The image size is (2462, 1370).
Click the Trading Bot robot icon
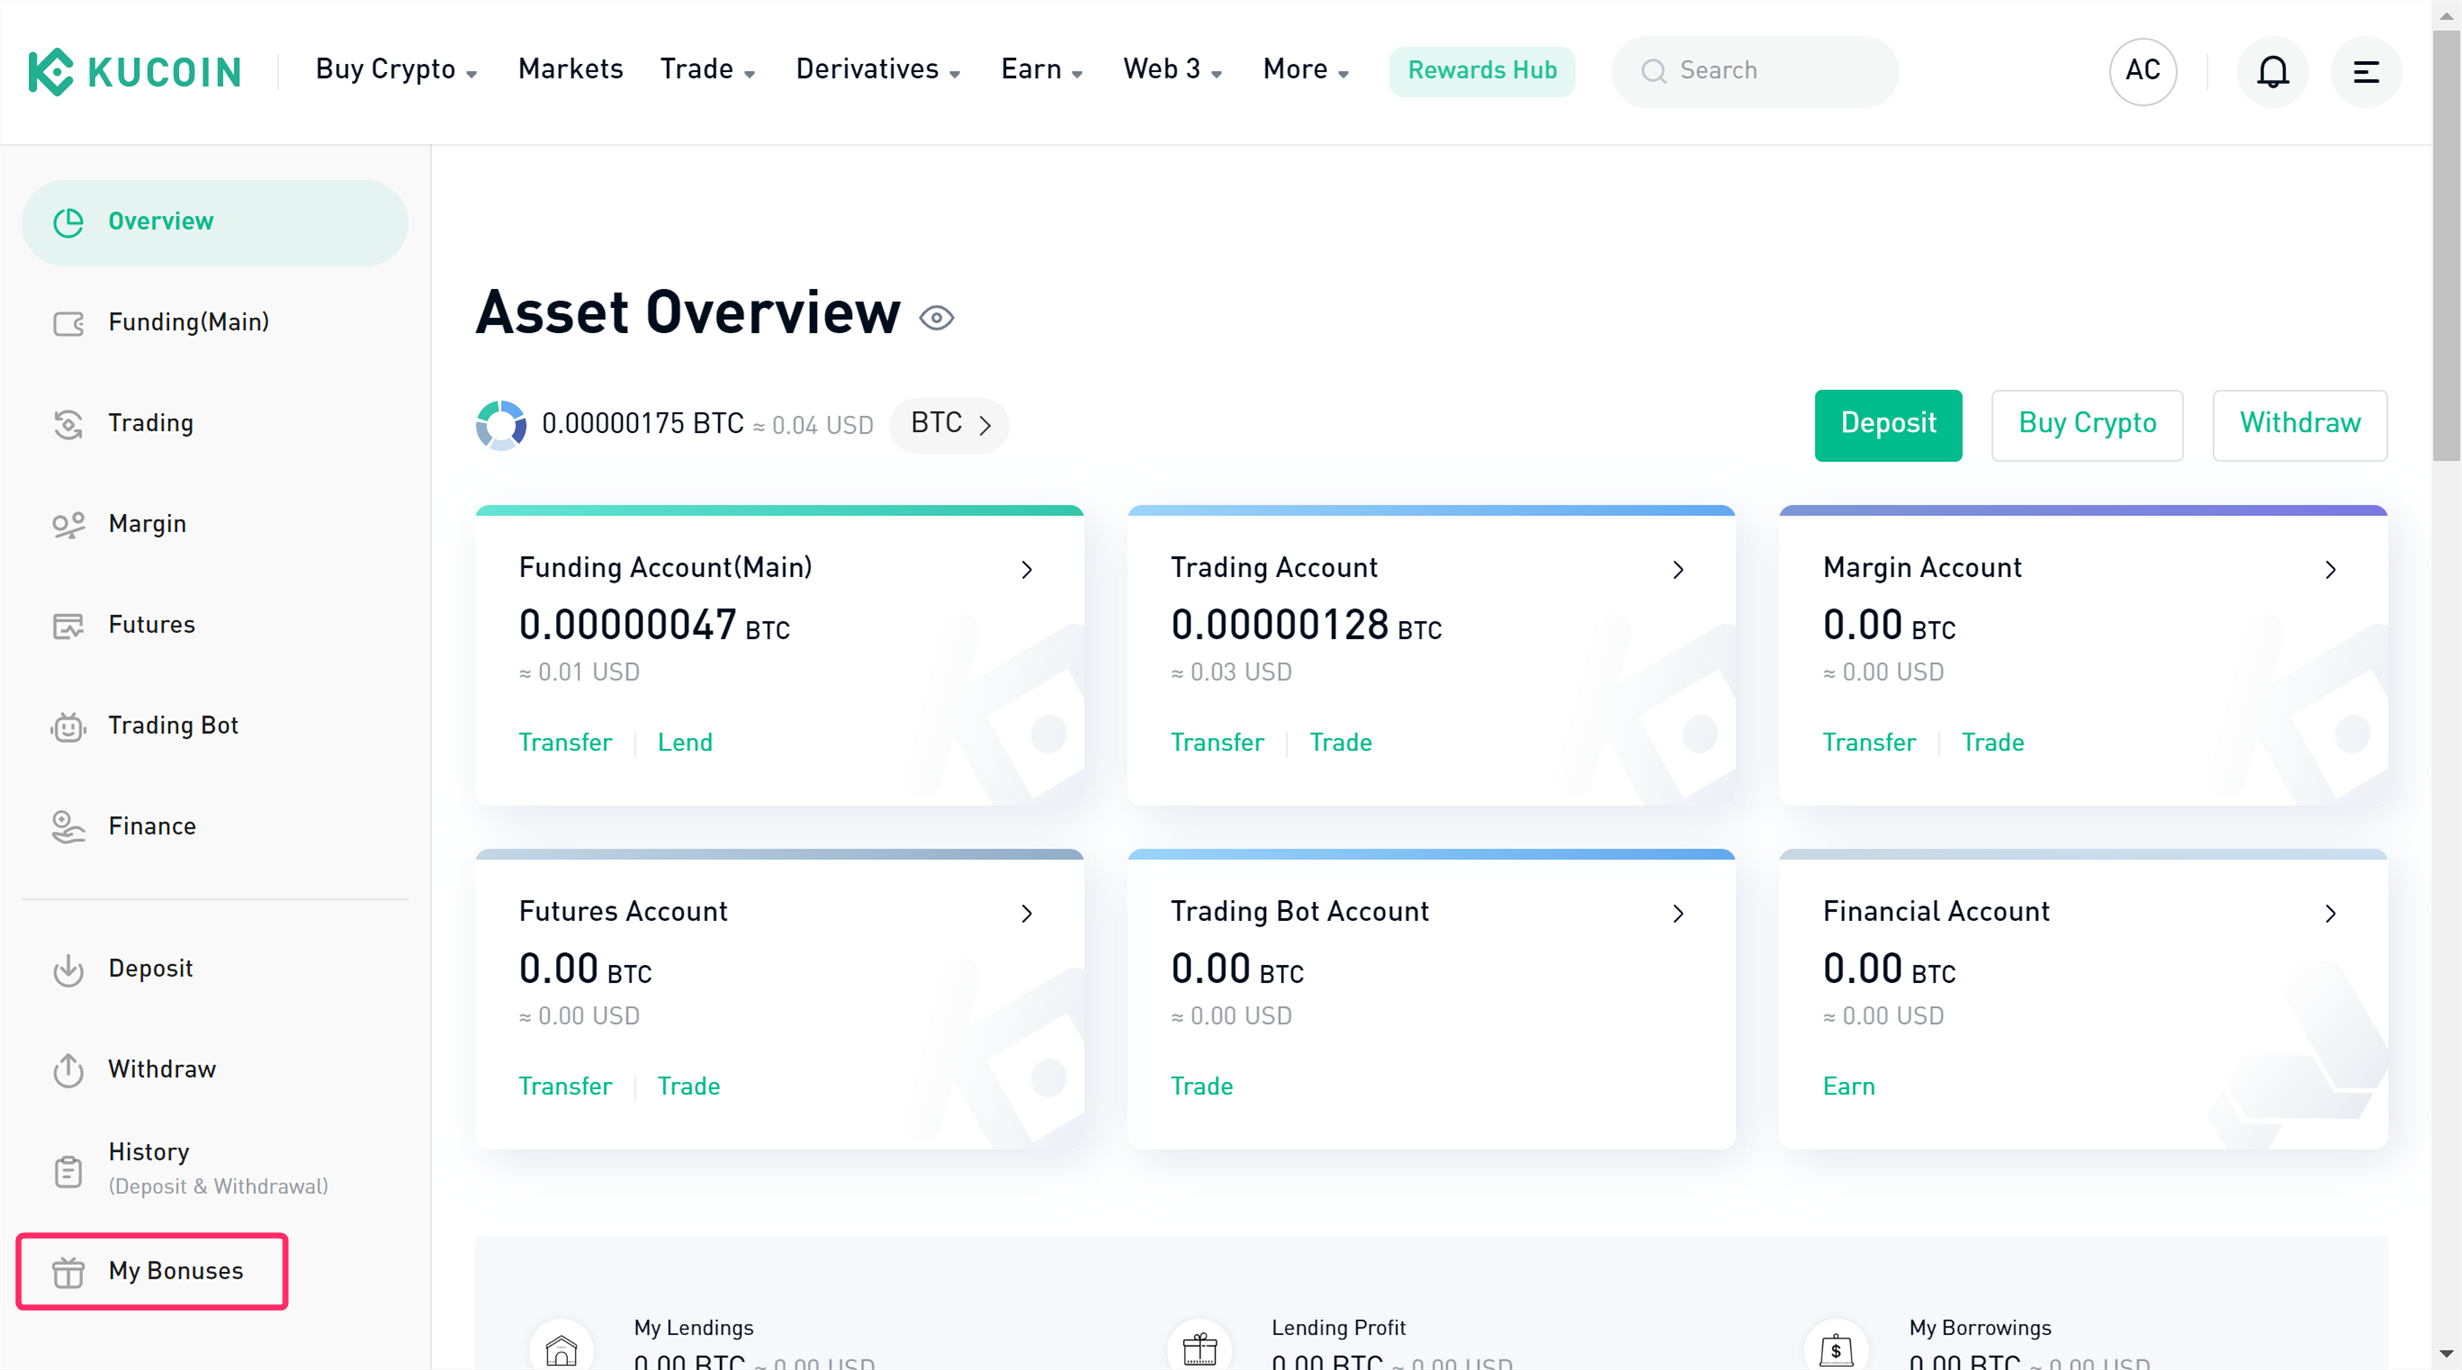point(68,727)
